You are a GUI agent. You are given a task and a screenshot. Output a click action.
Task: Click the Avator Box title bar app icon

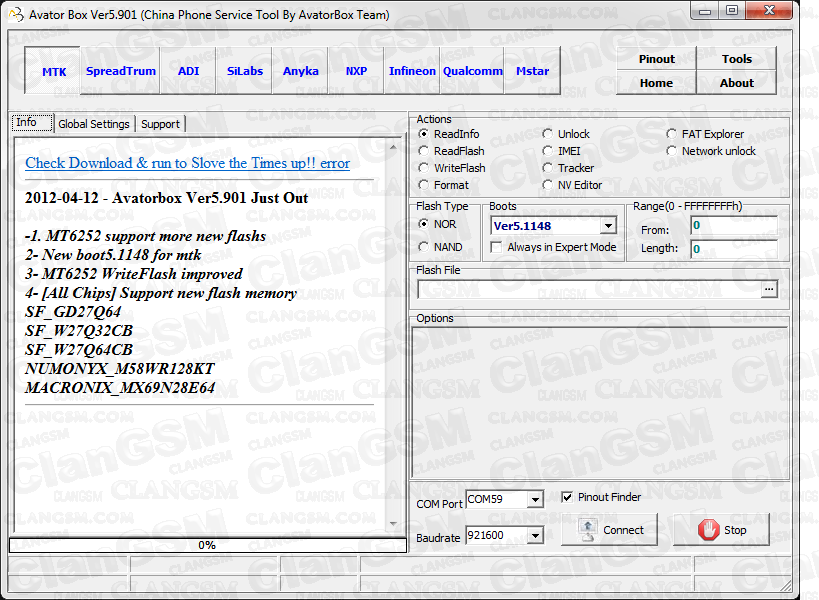point(16,15)
